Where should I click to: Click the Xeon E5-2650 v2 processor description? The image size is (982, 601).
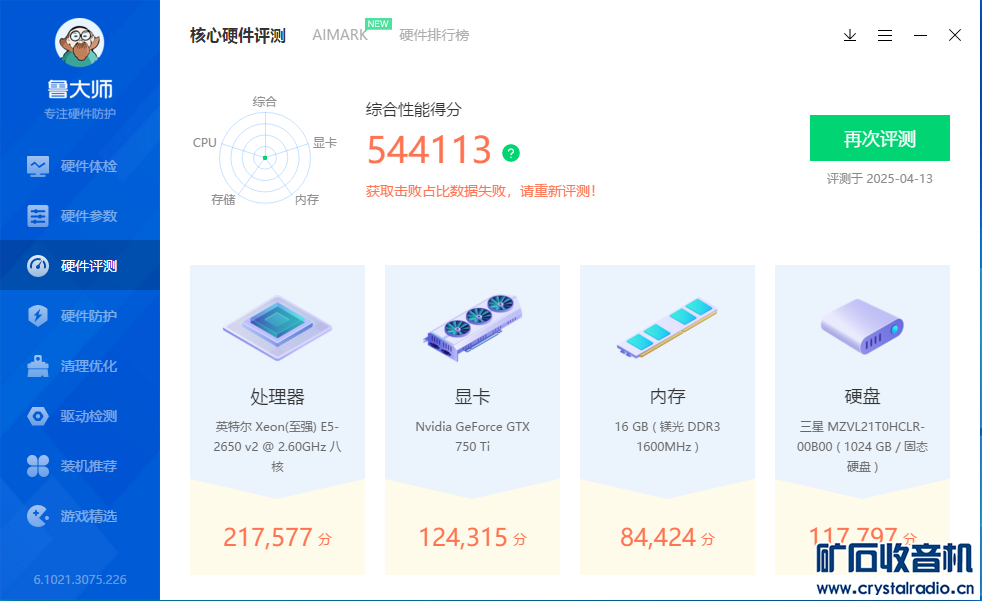(x=277, y=446)
